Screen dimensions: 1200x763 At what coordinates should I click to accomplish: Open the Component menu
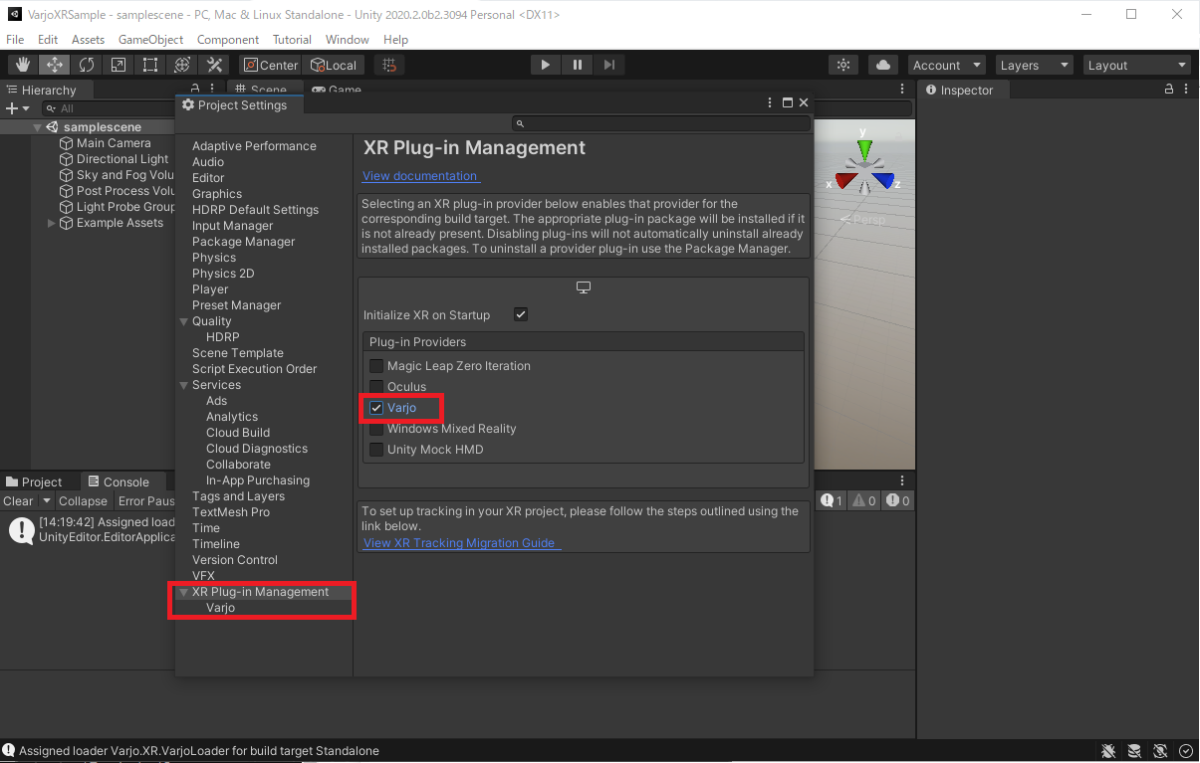click(x=228, y=39)
